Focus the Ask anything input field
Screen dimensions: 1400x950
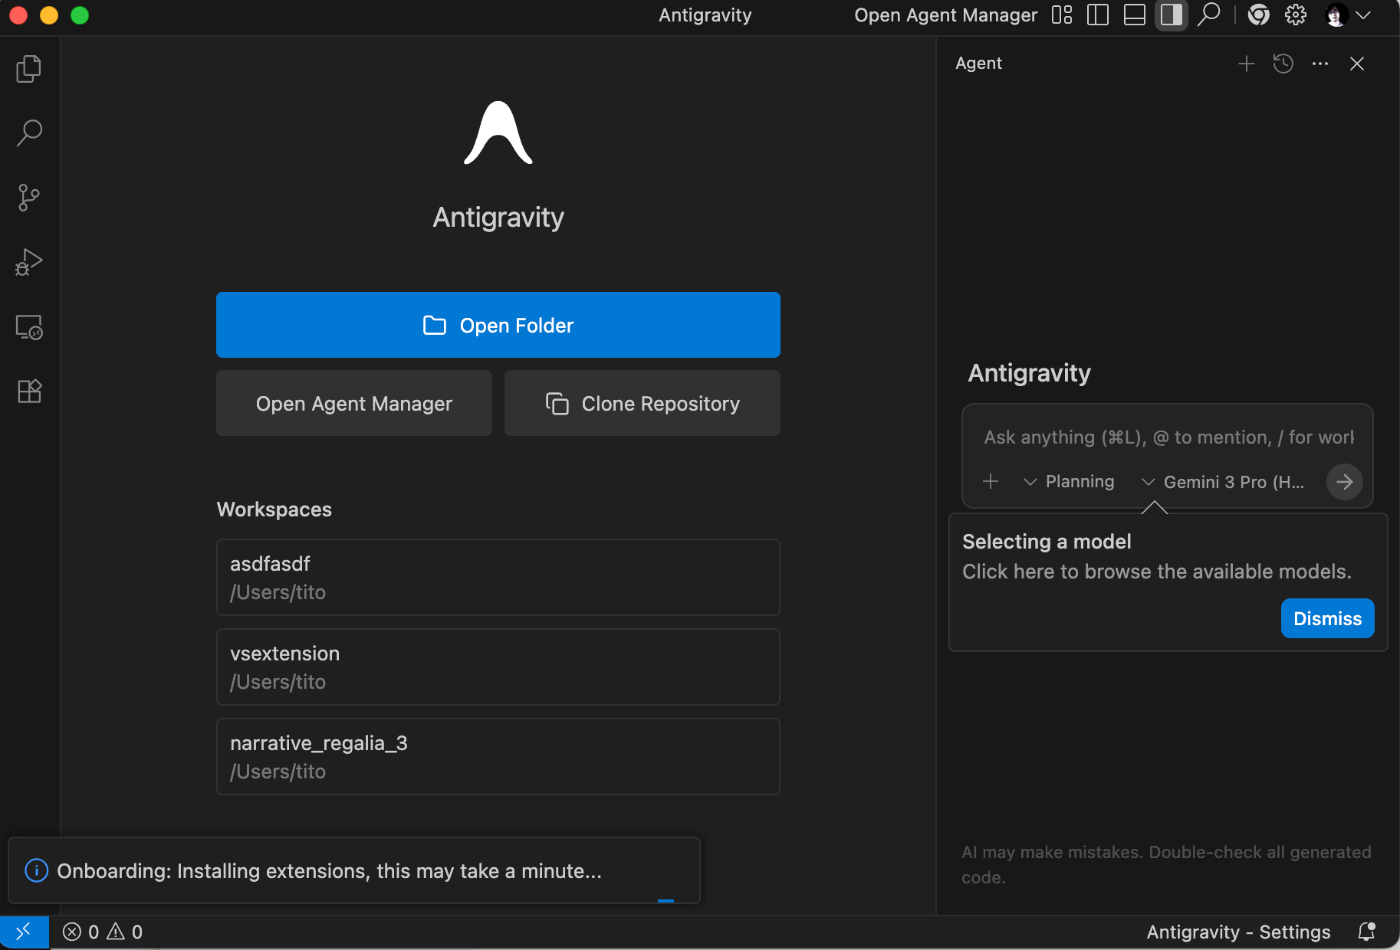click(1167, 437)
